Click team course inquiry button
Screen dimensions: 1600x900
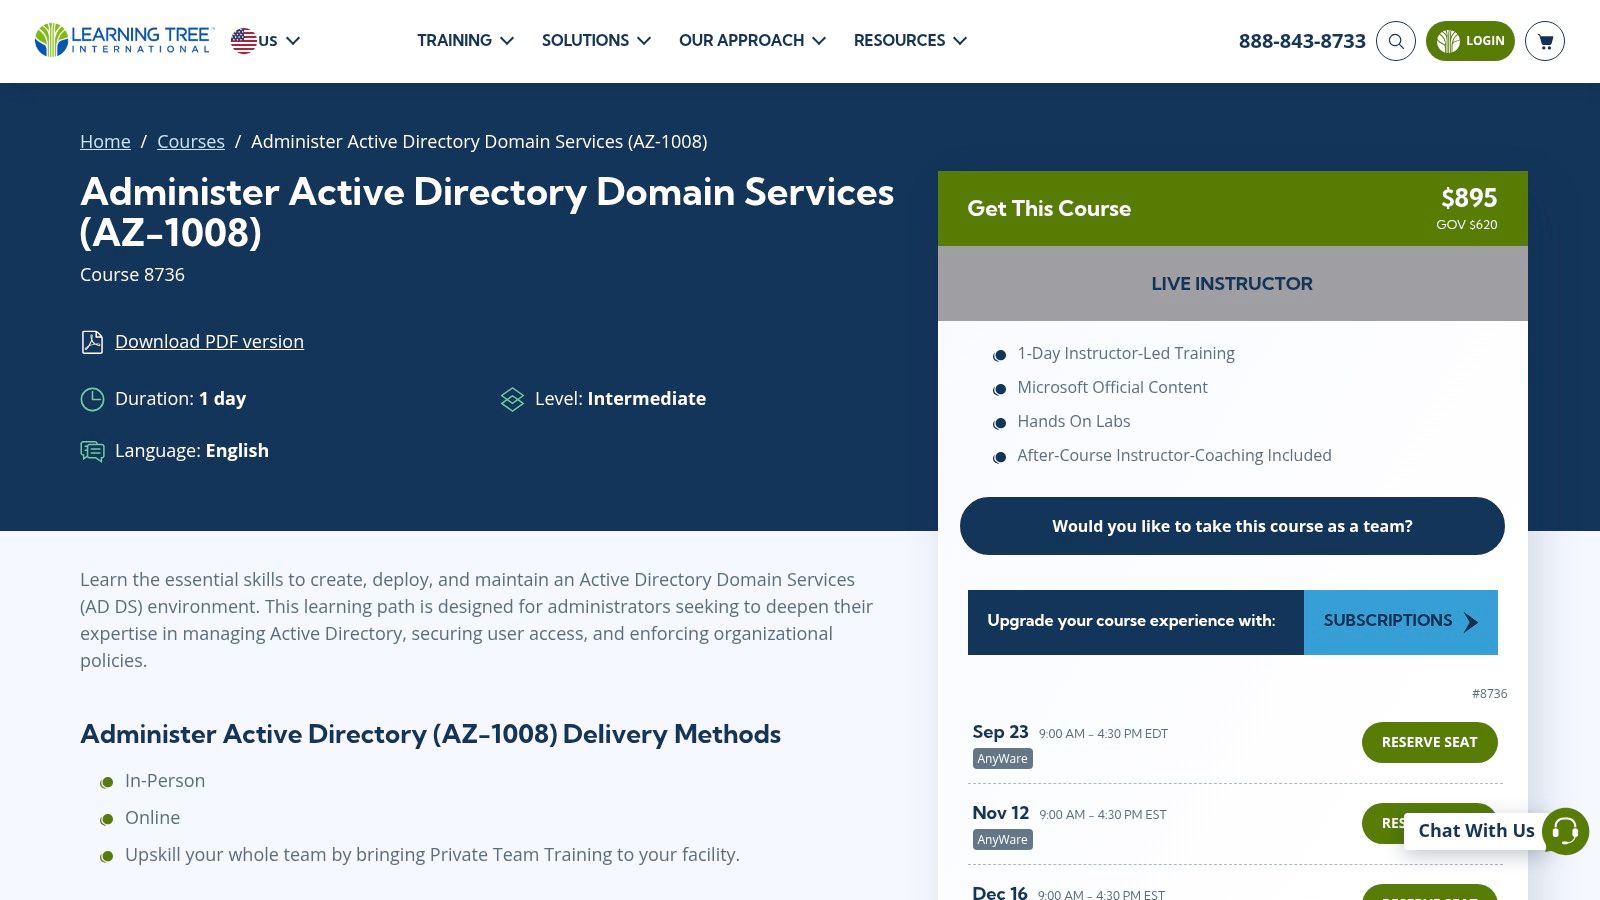(1232, 526)
